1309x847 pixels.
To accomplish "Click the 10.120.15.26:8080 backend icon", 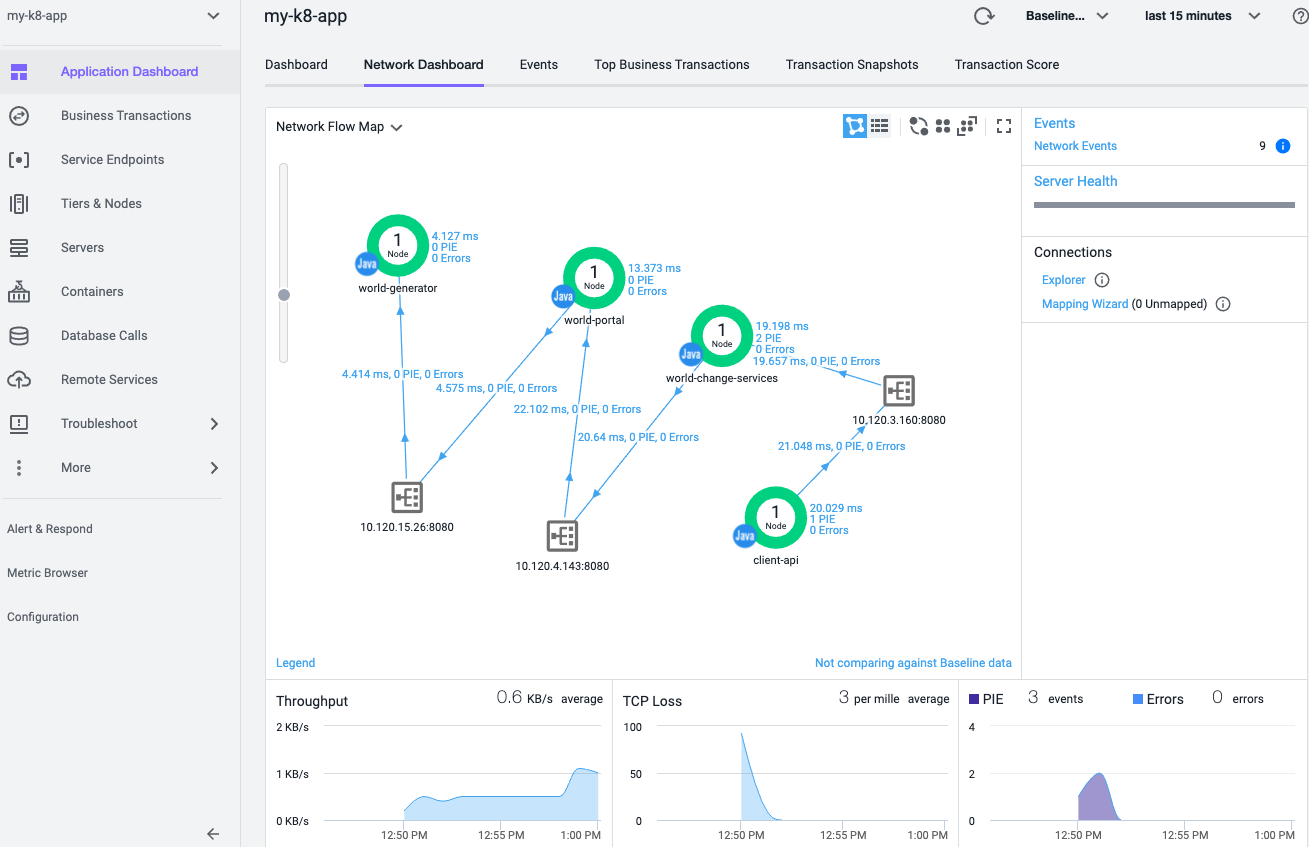I will pyautogui.click(x=407, y=497).
